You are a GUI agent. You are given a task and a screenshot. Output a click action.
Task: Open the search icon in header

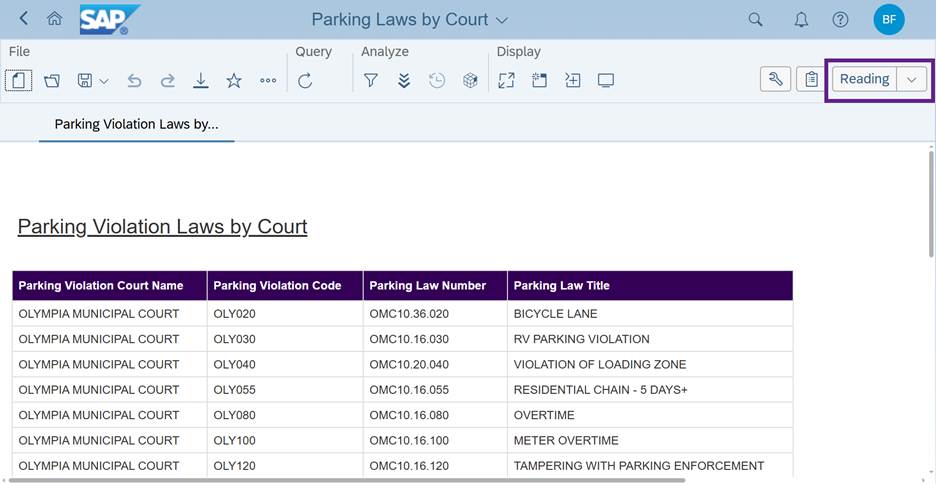pos(755,20)
